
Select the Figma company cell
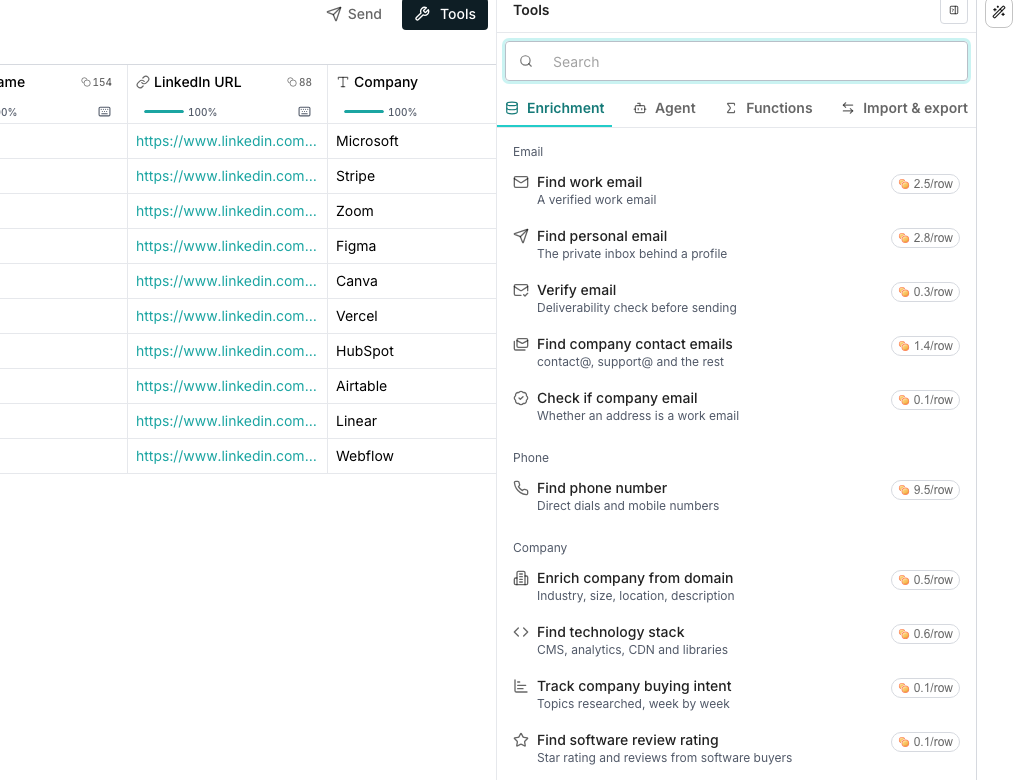coord(412,247)
